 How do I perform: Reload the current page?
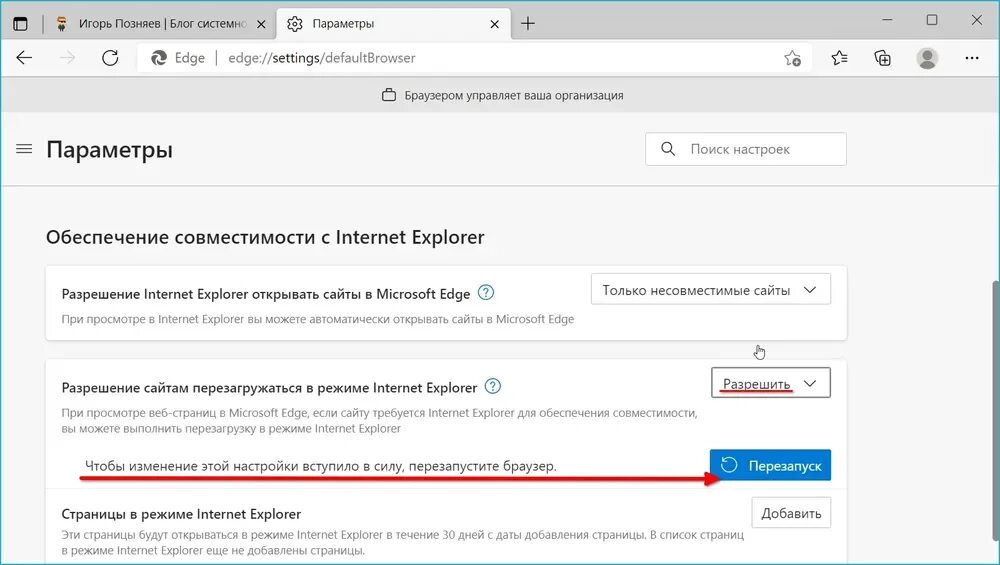[110, 58]
